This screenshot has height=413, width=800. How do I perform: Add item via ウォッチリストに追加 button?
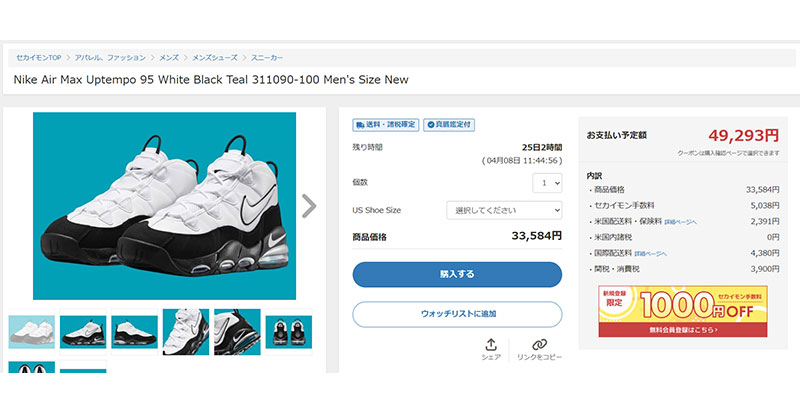coord(457,314)
